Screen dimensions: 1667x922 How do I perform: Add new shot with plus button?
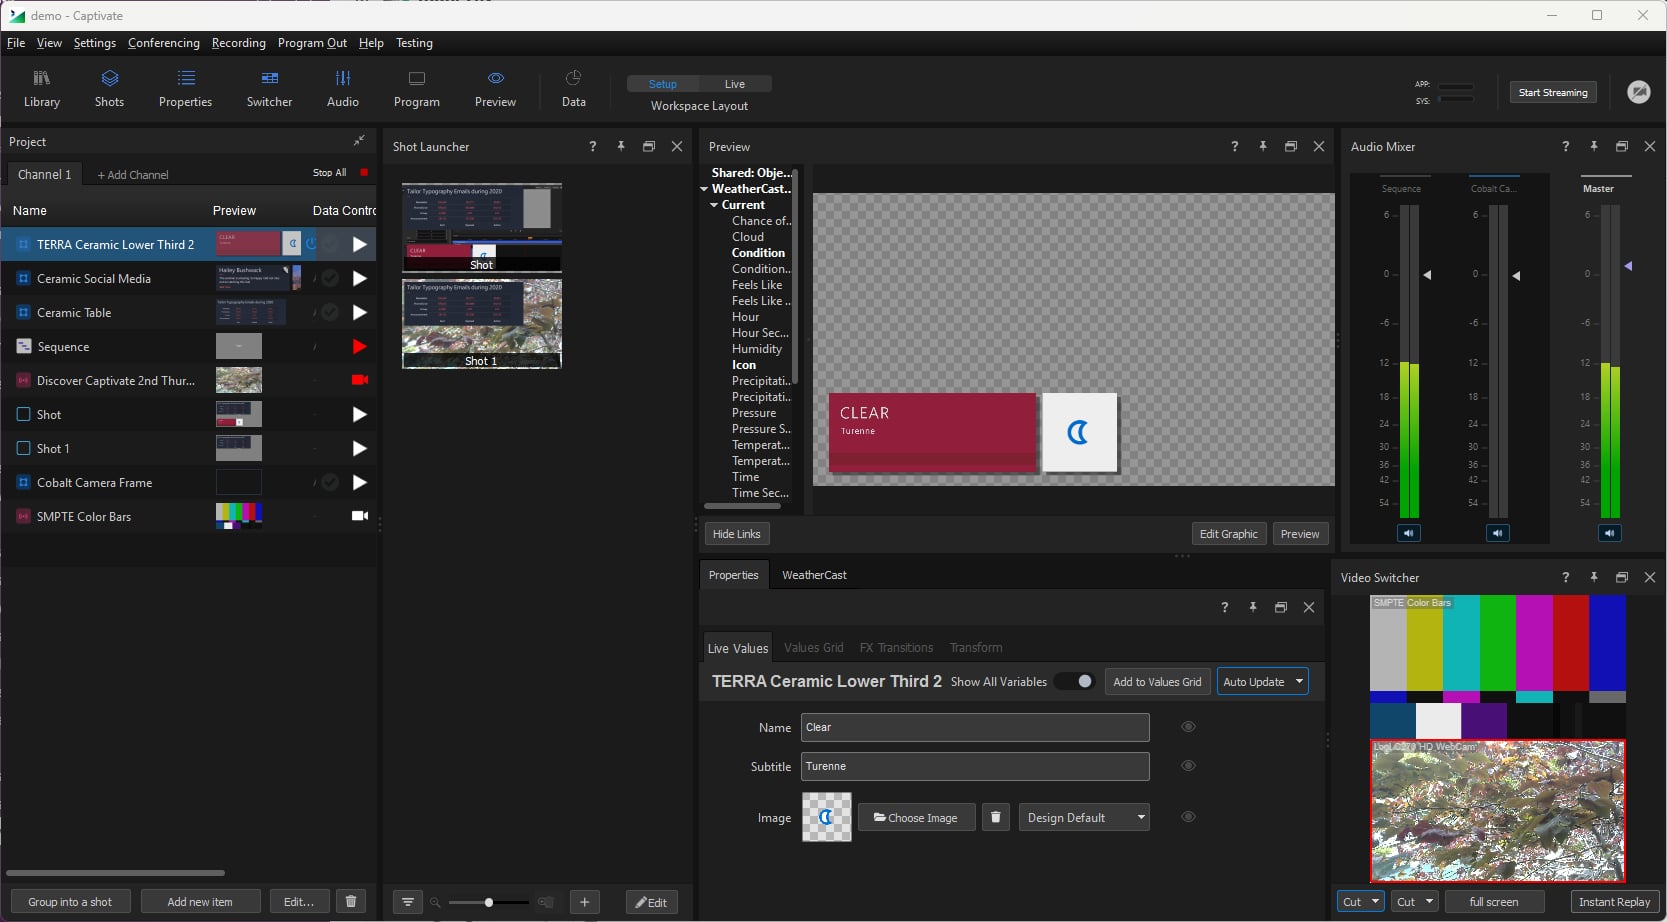[585, 902]
